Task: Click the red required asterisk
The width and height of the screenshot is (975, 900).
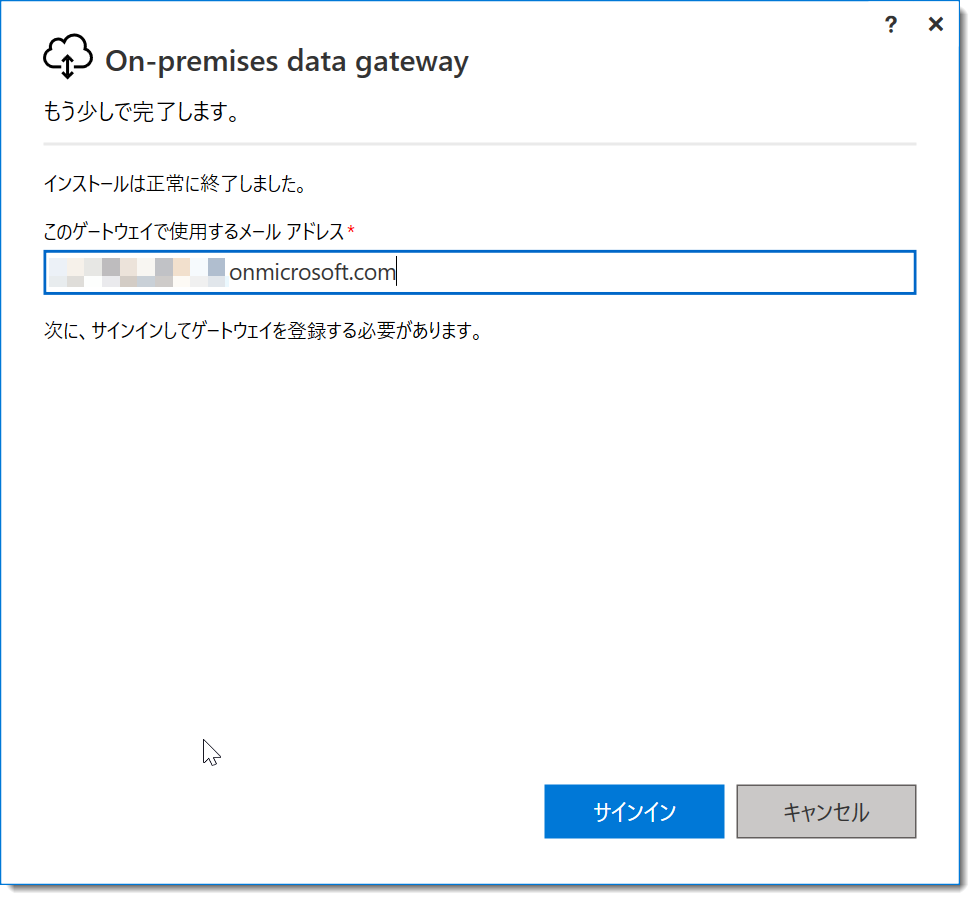Action: (351, 230)
